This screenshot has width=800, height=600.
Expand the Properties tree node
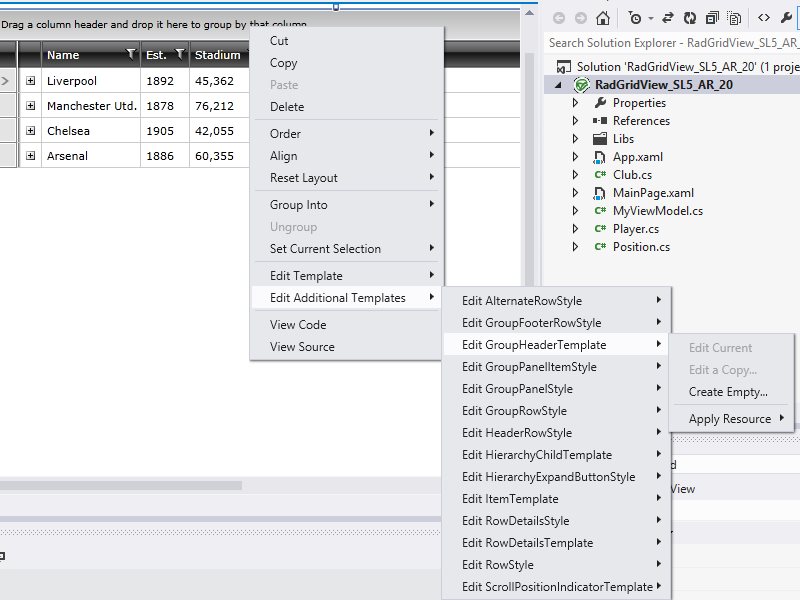[576, 103]
